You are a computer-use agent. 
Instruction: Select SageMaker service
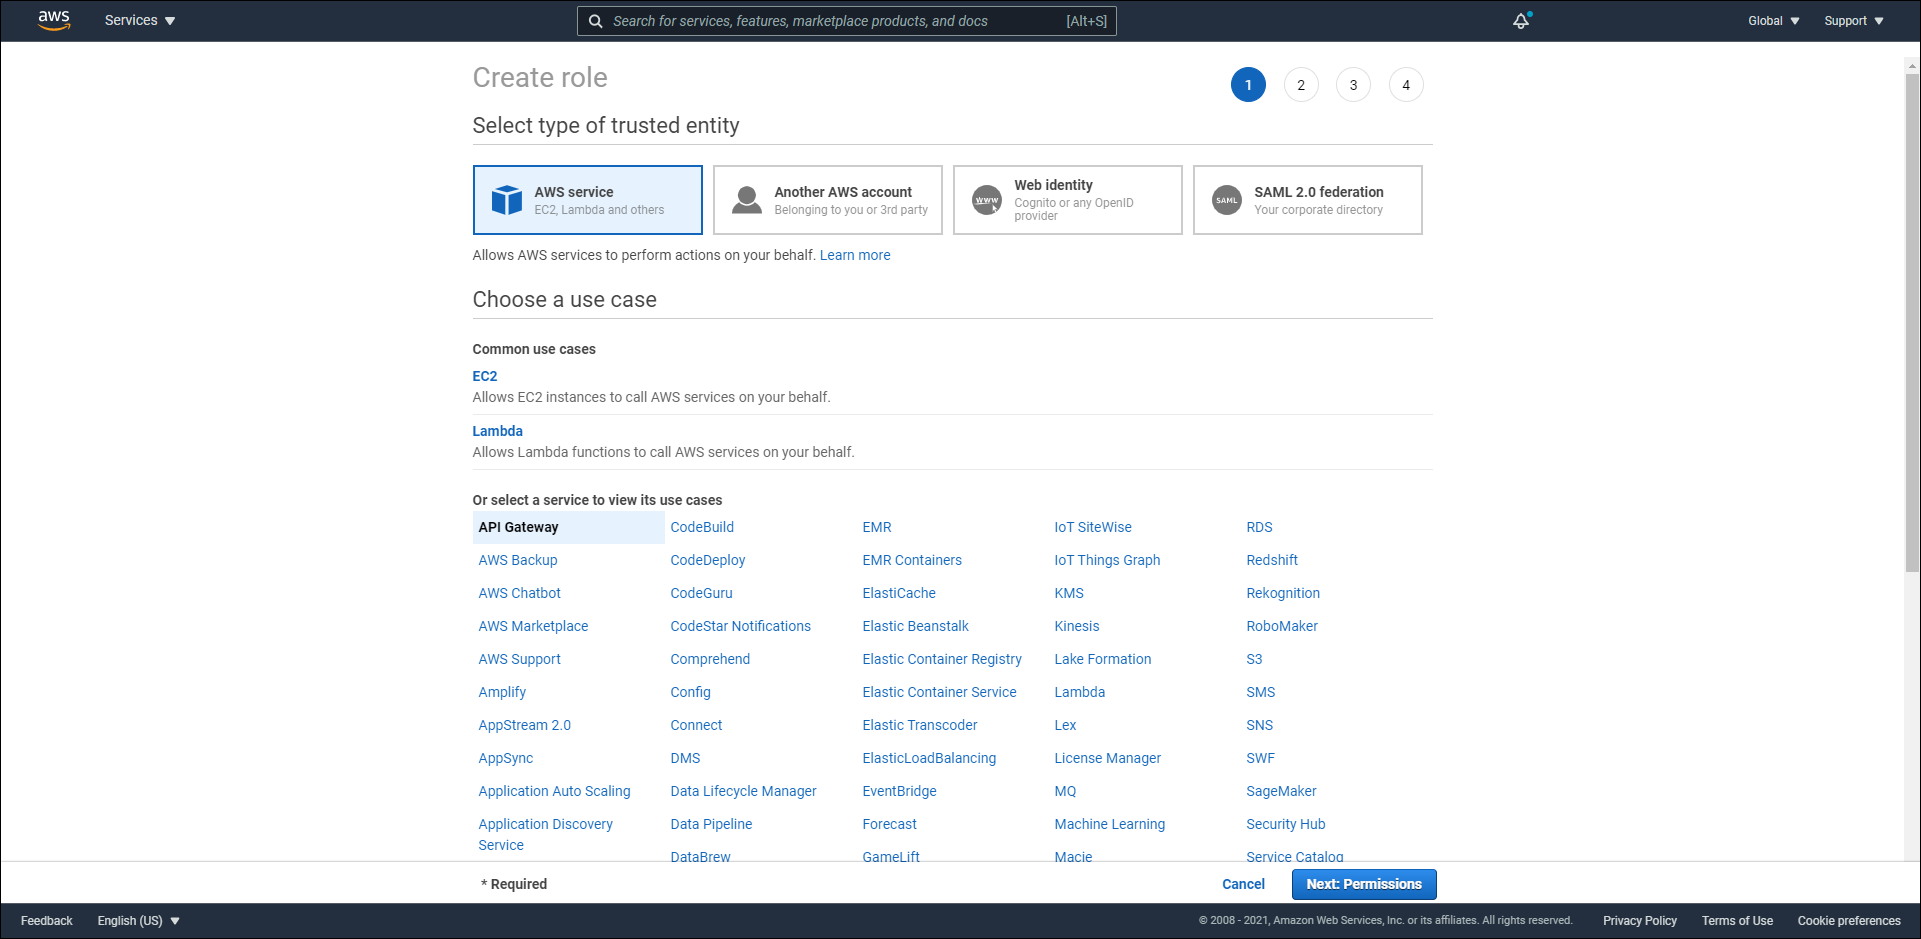click(x=1281, y=791)
